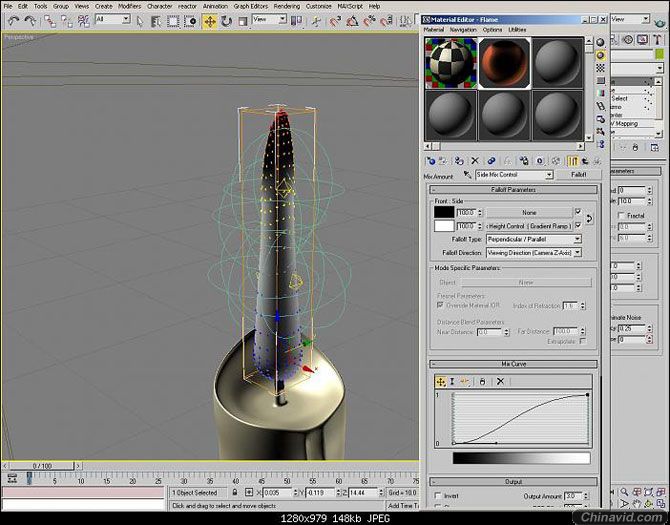Viewport: 670px width, 525px height.
Task: Open the selection filter All dropdown
Action: [113, 19]
